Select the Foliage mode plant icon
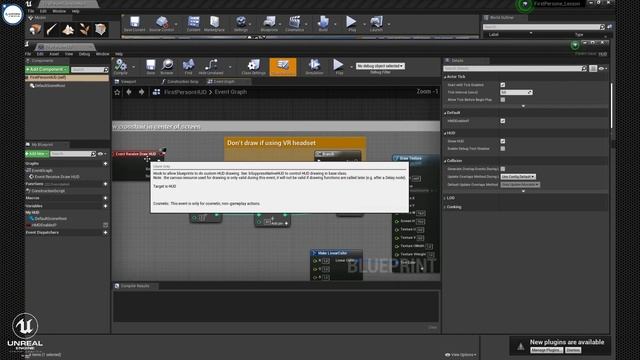640x360 pixels. coord(84,29)
